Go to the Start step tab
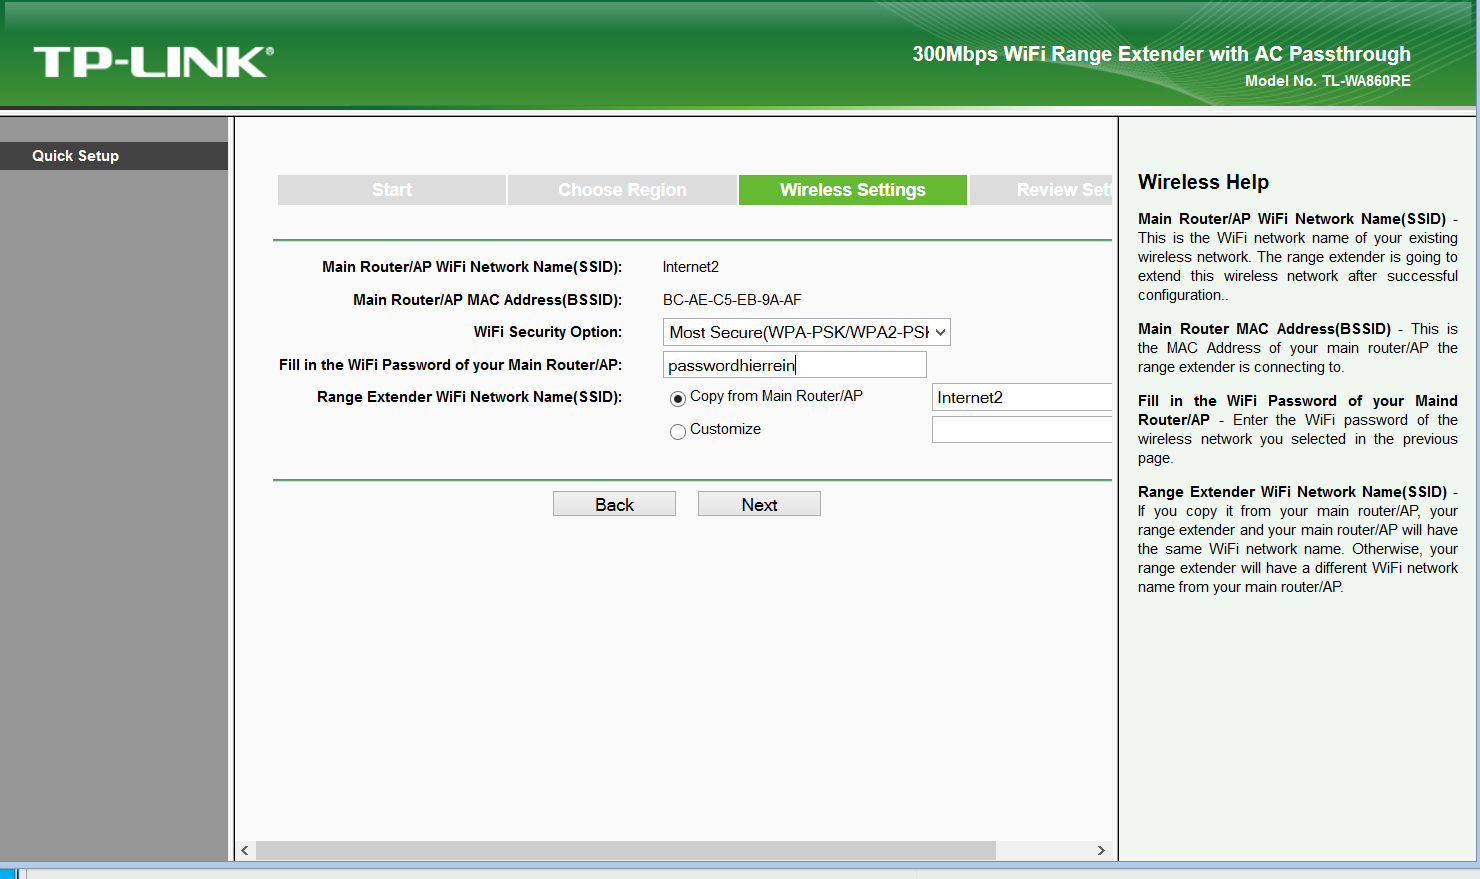 (392, 190)
